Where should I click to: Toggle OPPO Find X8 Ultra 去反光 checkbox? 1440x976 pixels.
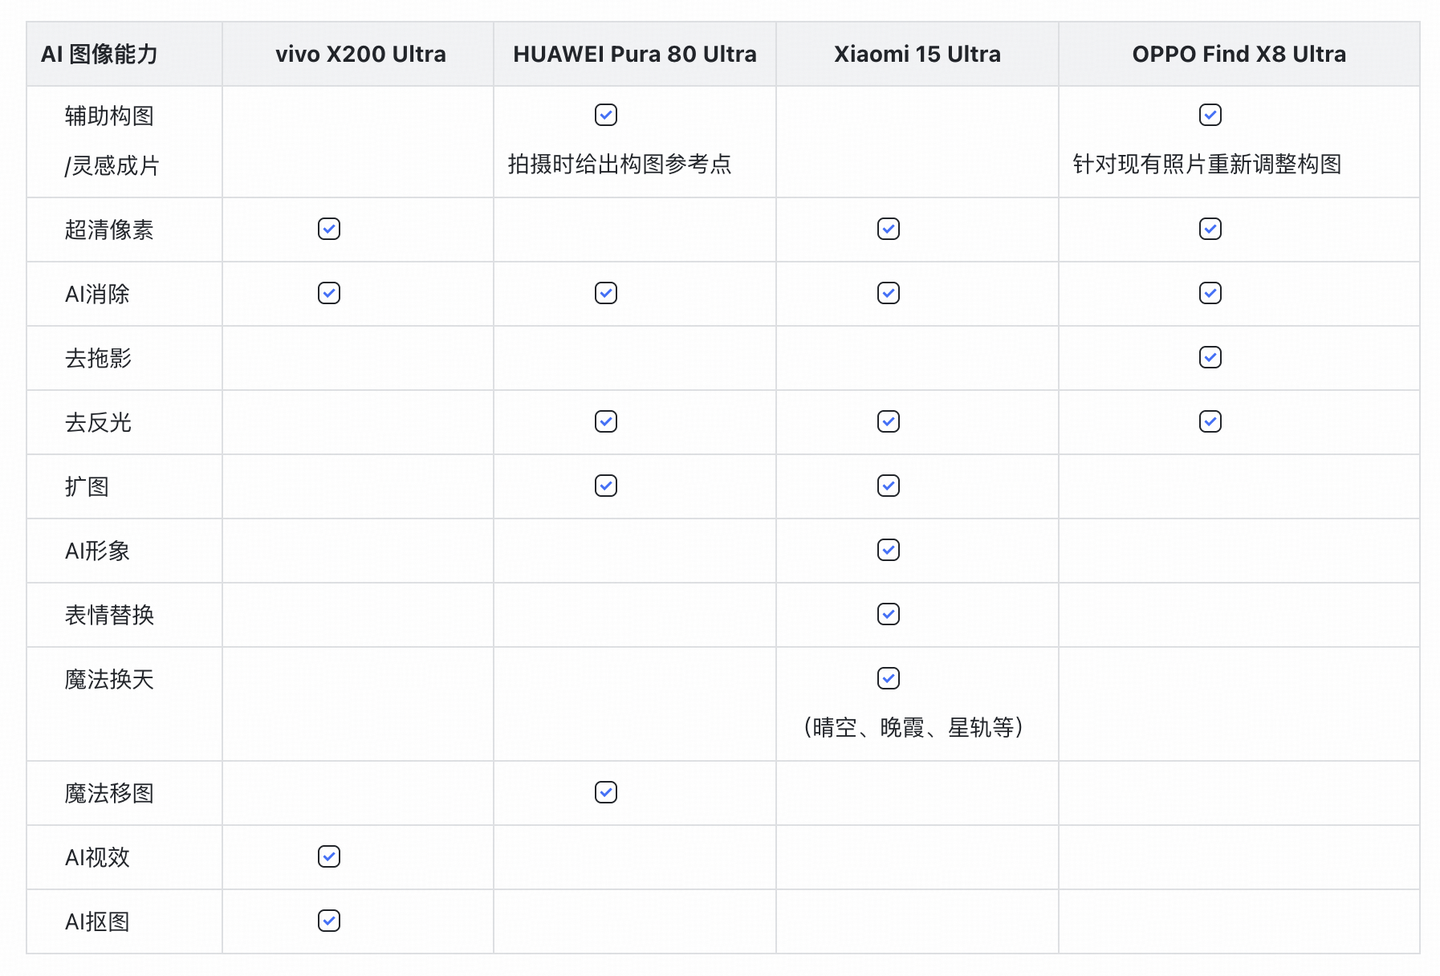(1210, 421)
